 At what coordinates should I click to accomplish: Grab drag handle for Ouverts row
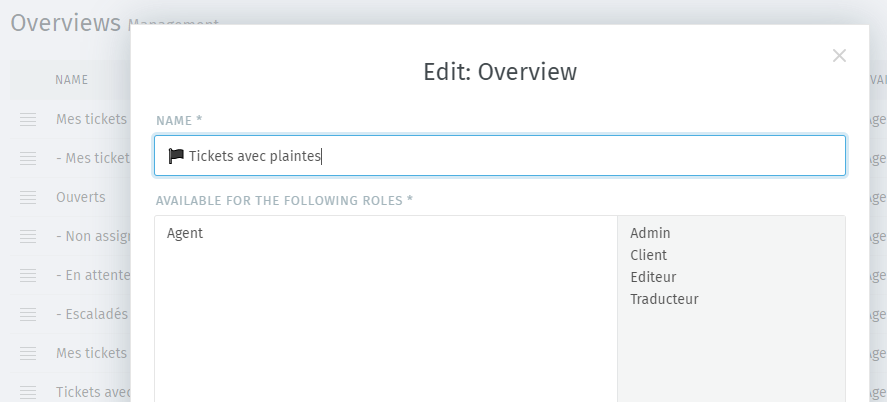(x=28, y=197)
